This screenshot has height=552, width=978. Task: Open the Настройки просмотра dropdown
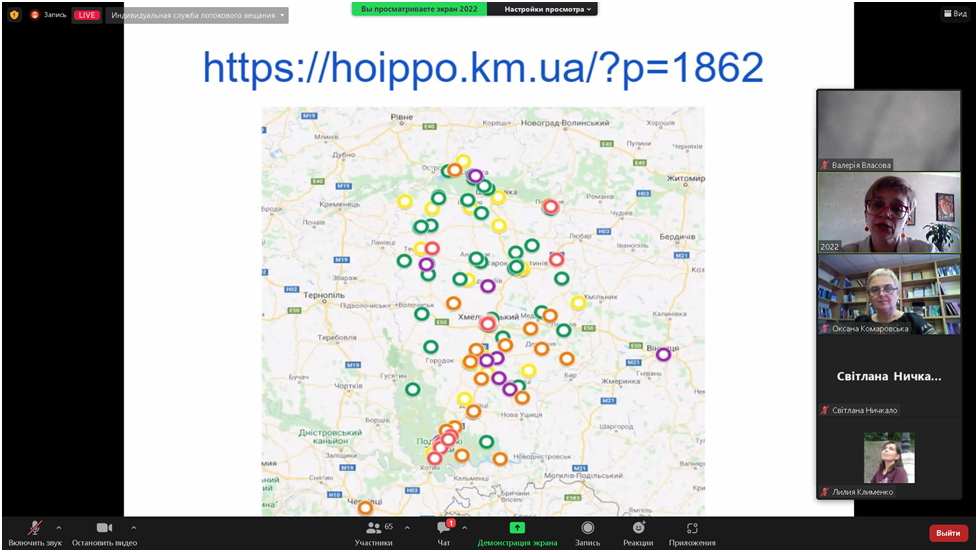click(x=547, y=9)
